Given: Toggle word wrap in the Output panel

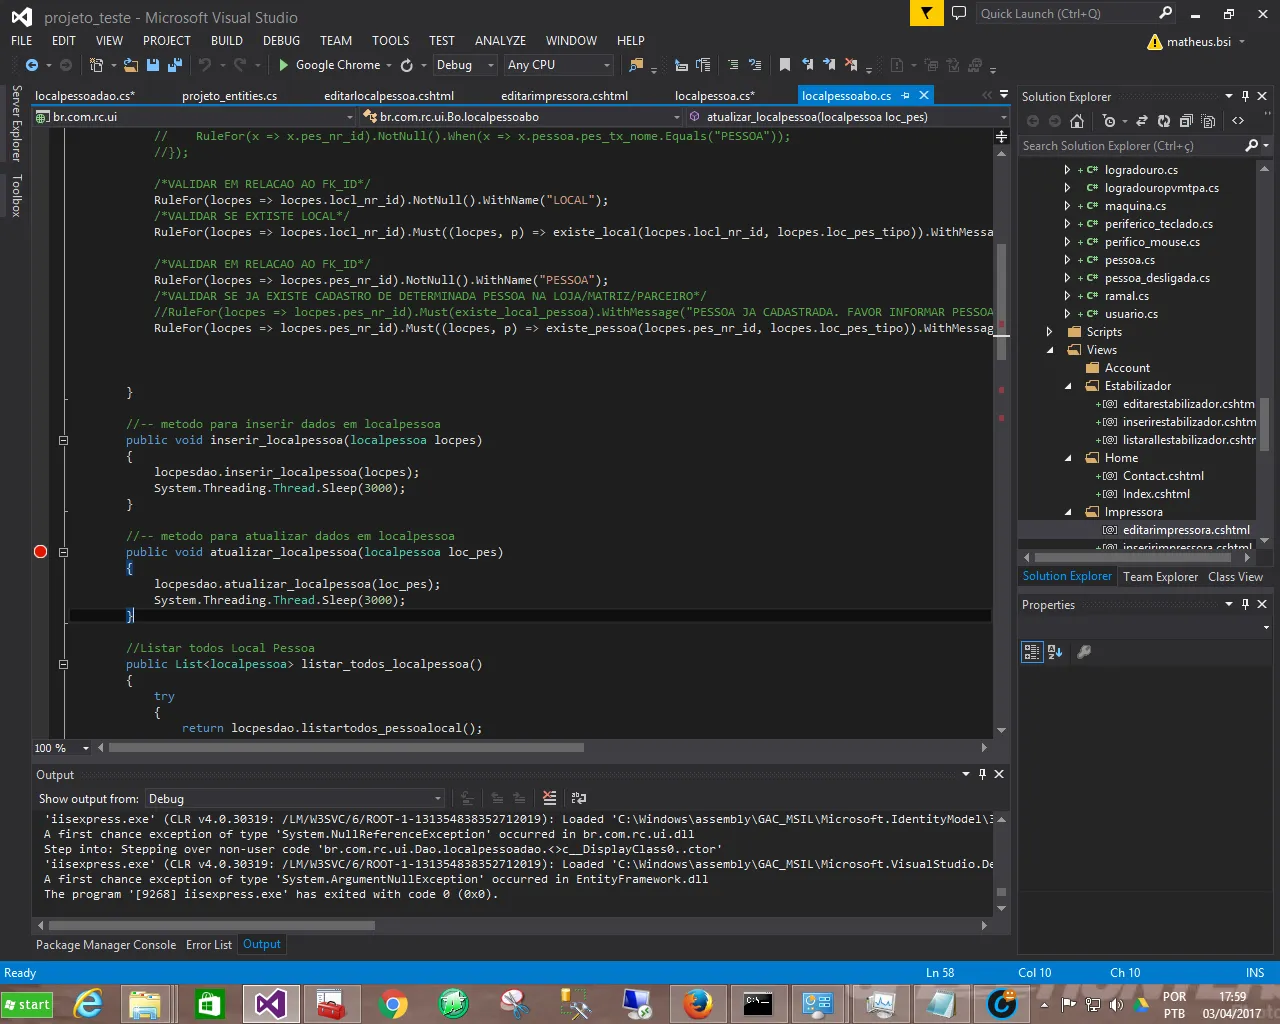Looking at the screenshot, I should (x=579, y=798).
